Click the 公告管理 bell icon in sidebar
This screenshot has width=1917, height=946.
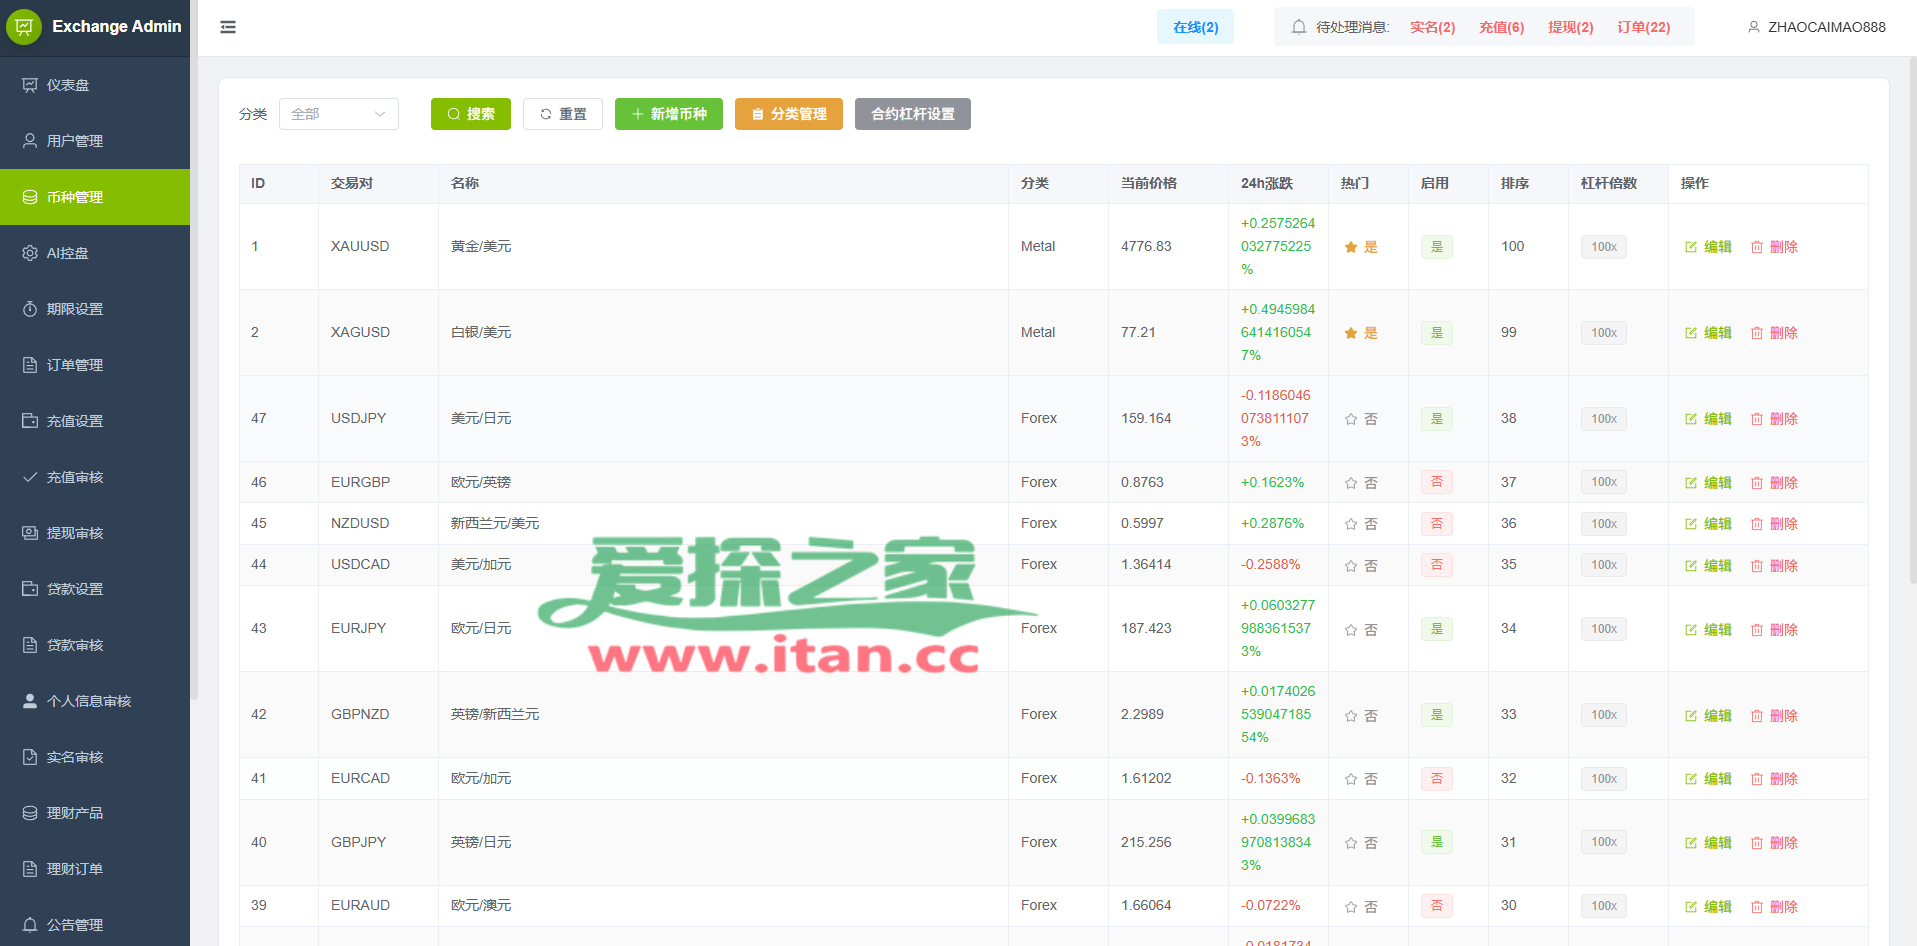30,925
